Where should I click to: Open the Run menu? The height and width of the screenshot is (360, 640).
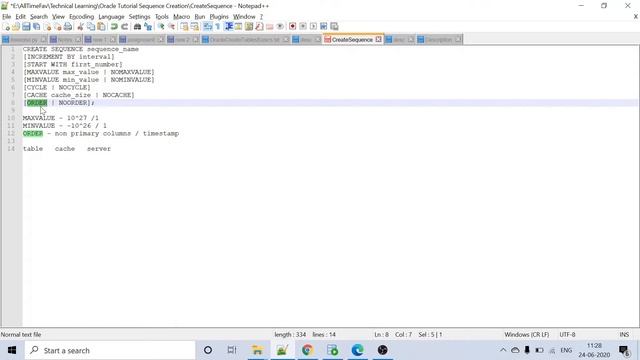click(x=200, y=17)
